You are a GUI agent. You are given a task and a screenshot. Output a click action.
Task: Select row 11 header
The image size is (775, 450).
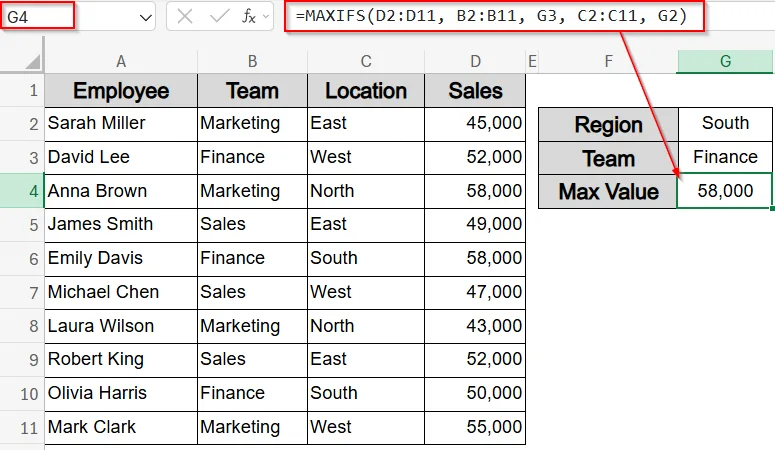22,427
